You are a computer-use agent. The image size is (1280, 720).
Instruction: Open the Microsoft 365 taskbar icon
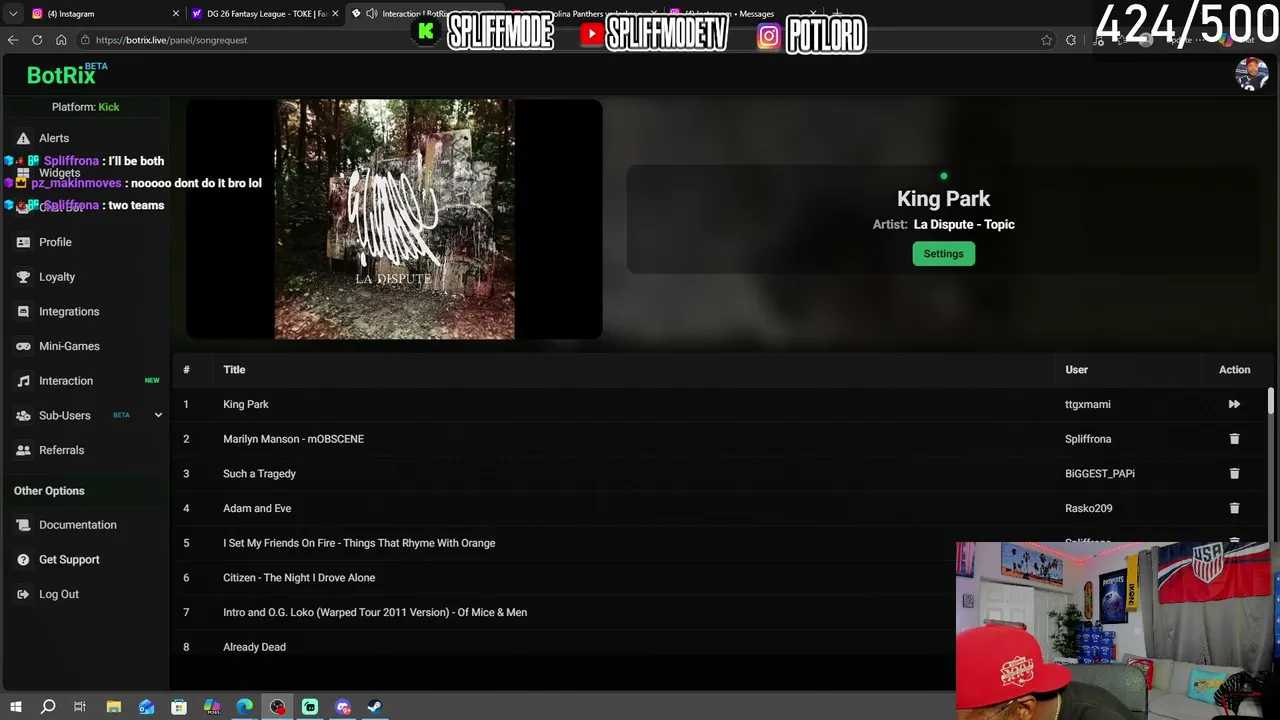click(212, 707)
